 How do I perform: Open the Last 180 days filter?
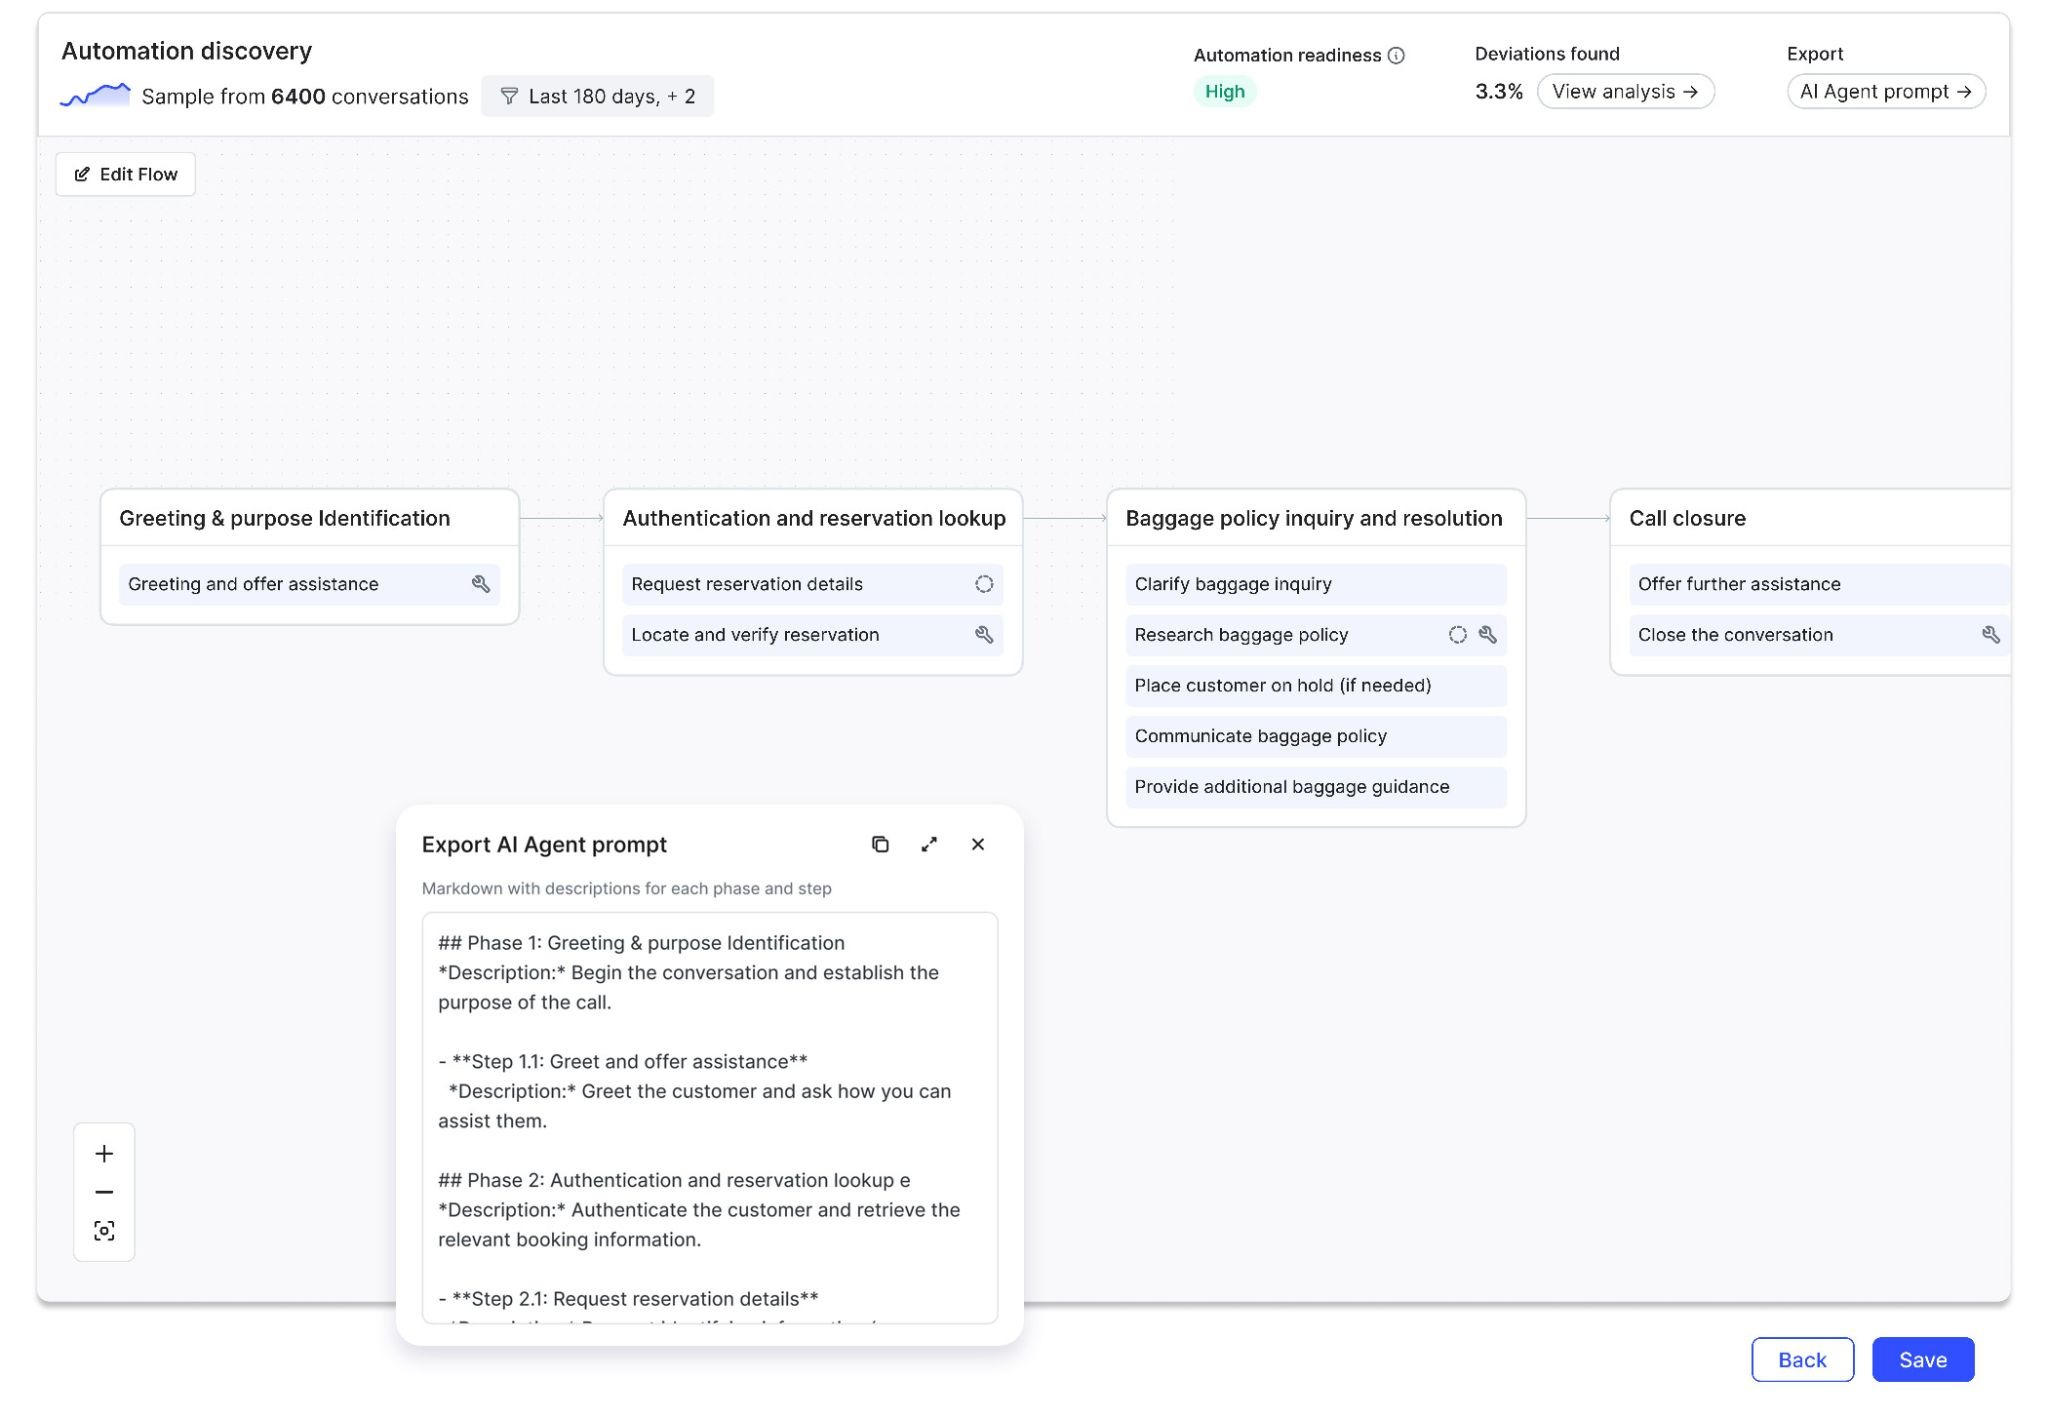coord(598,96)
